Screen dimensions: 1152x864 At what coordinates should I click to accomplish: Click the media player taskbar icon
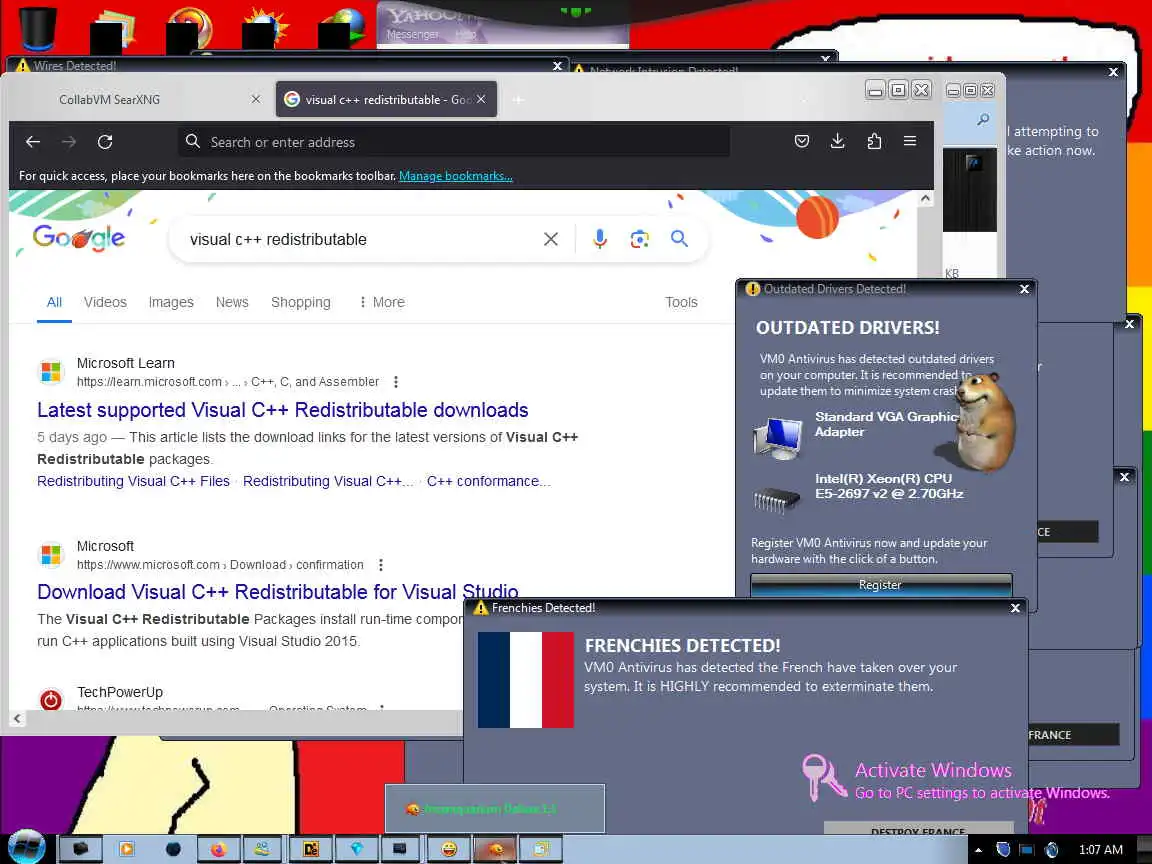(x=126, y=849)
